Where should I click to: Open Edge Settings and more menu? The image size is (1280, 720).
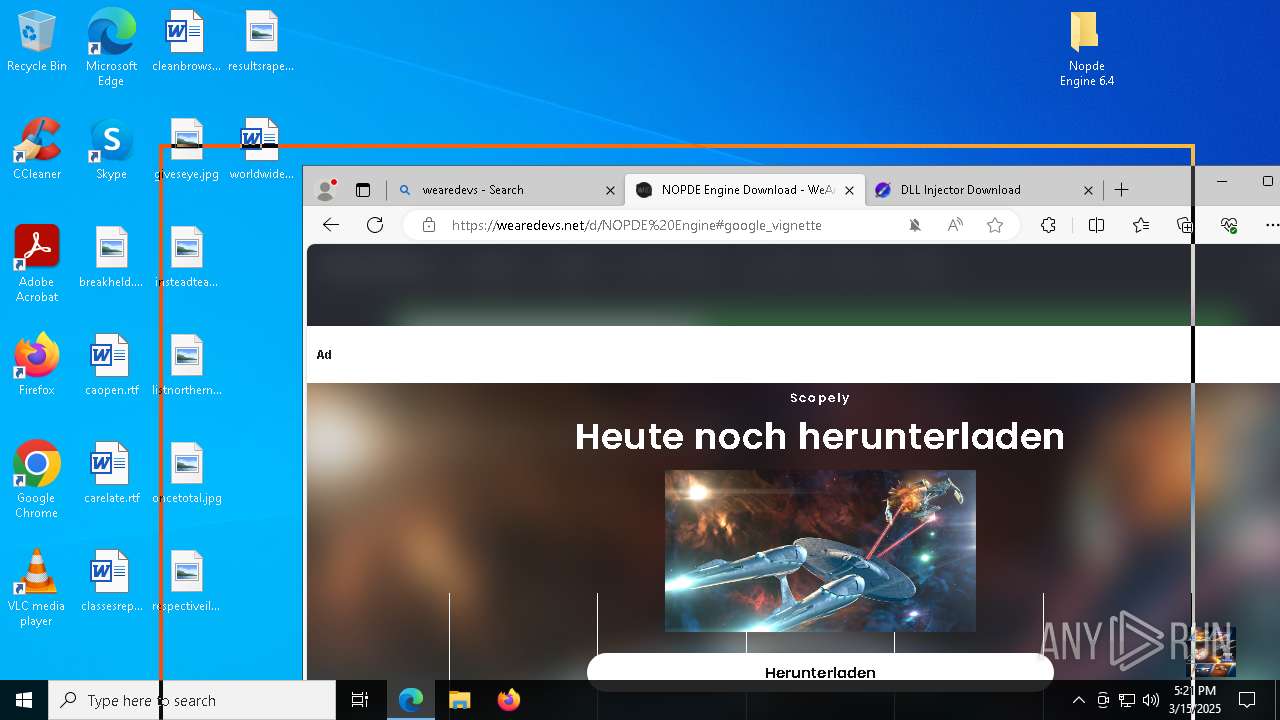[1271, 225]
